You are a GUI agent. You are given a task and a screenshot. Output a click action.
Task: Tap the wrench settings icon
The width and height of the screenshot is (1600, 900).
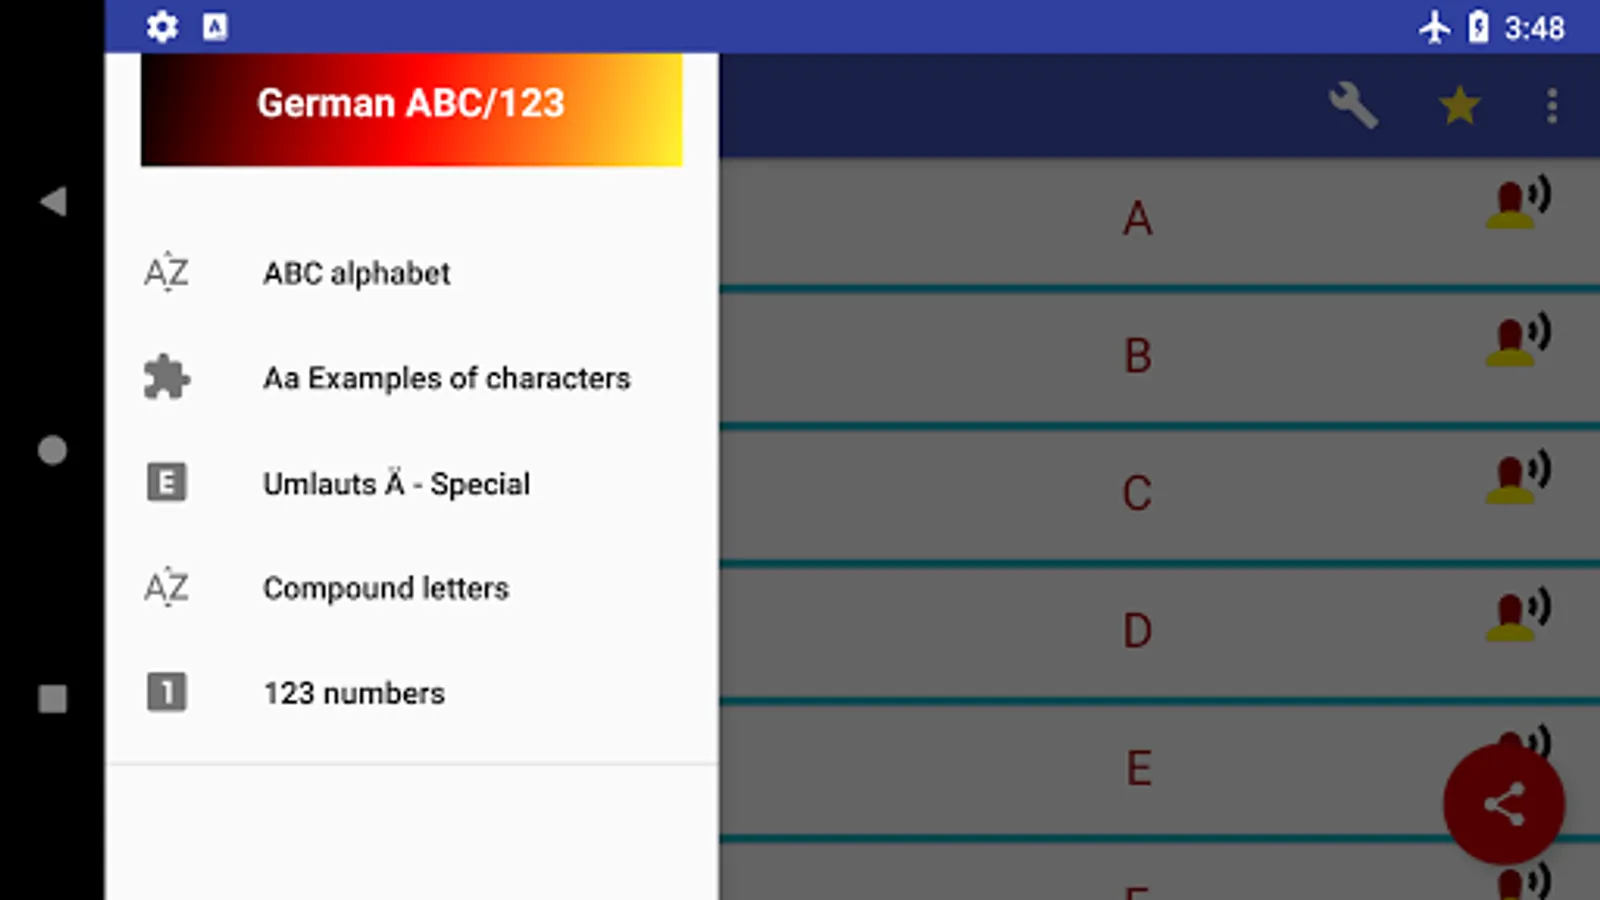(1353, 105)
